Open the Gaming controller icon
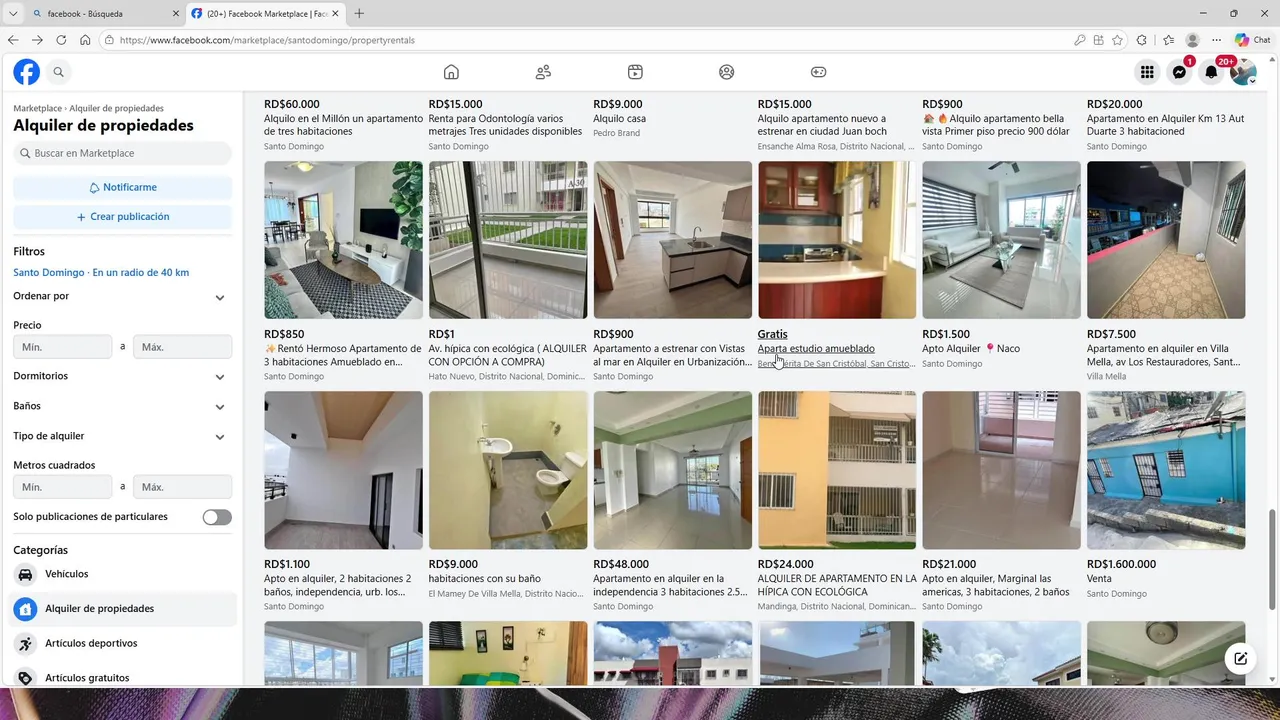 click(x=818, y=72)
